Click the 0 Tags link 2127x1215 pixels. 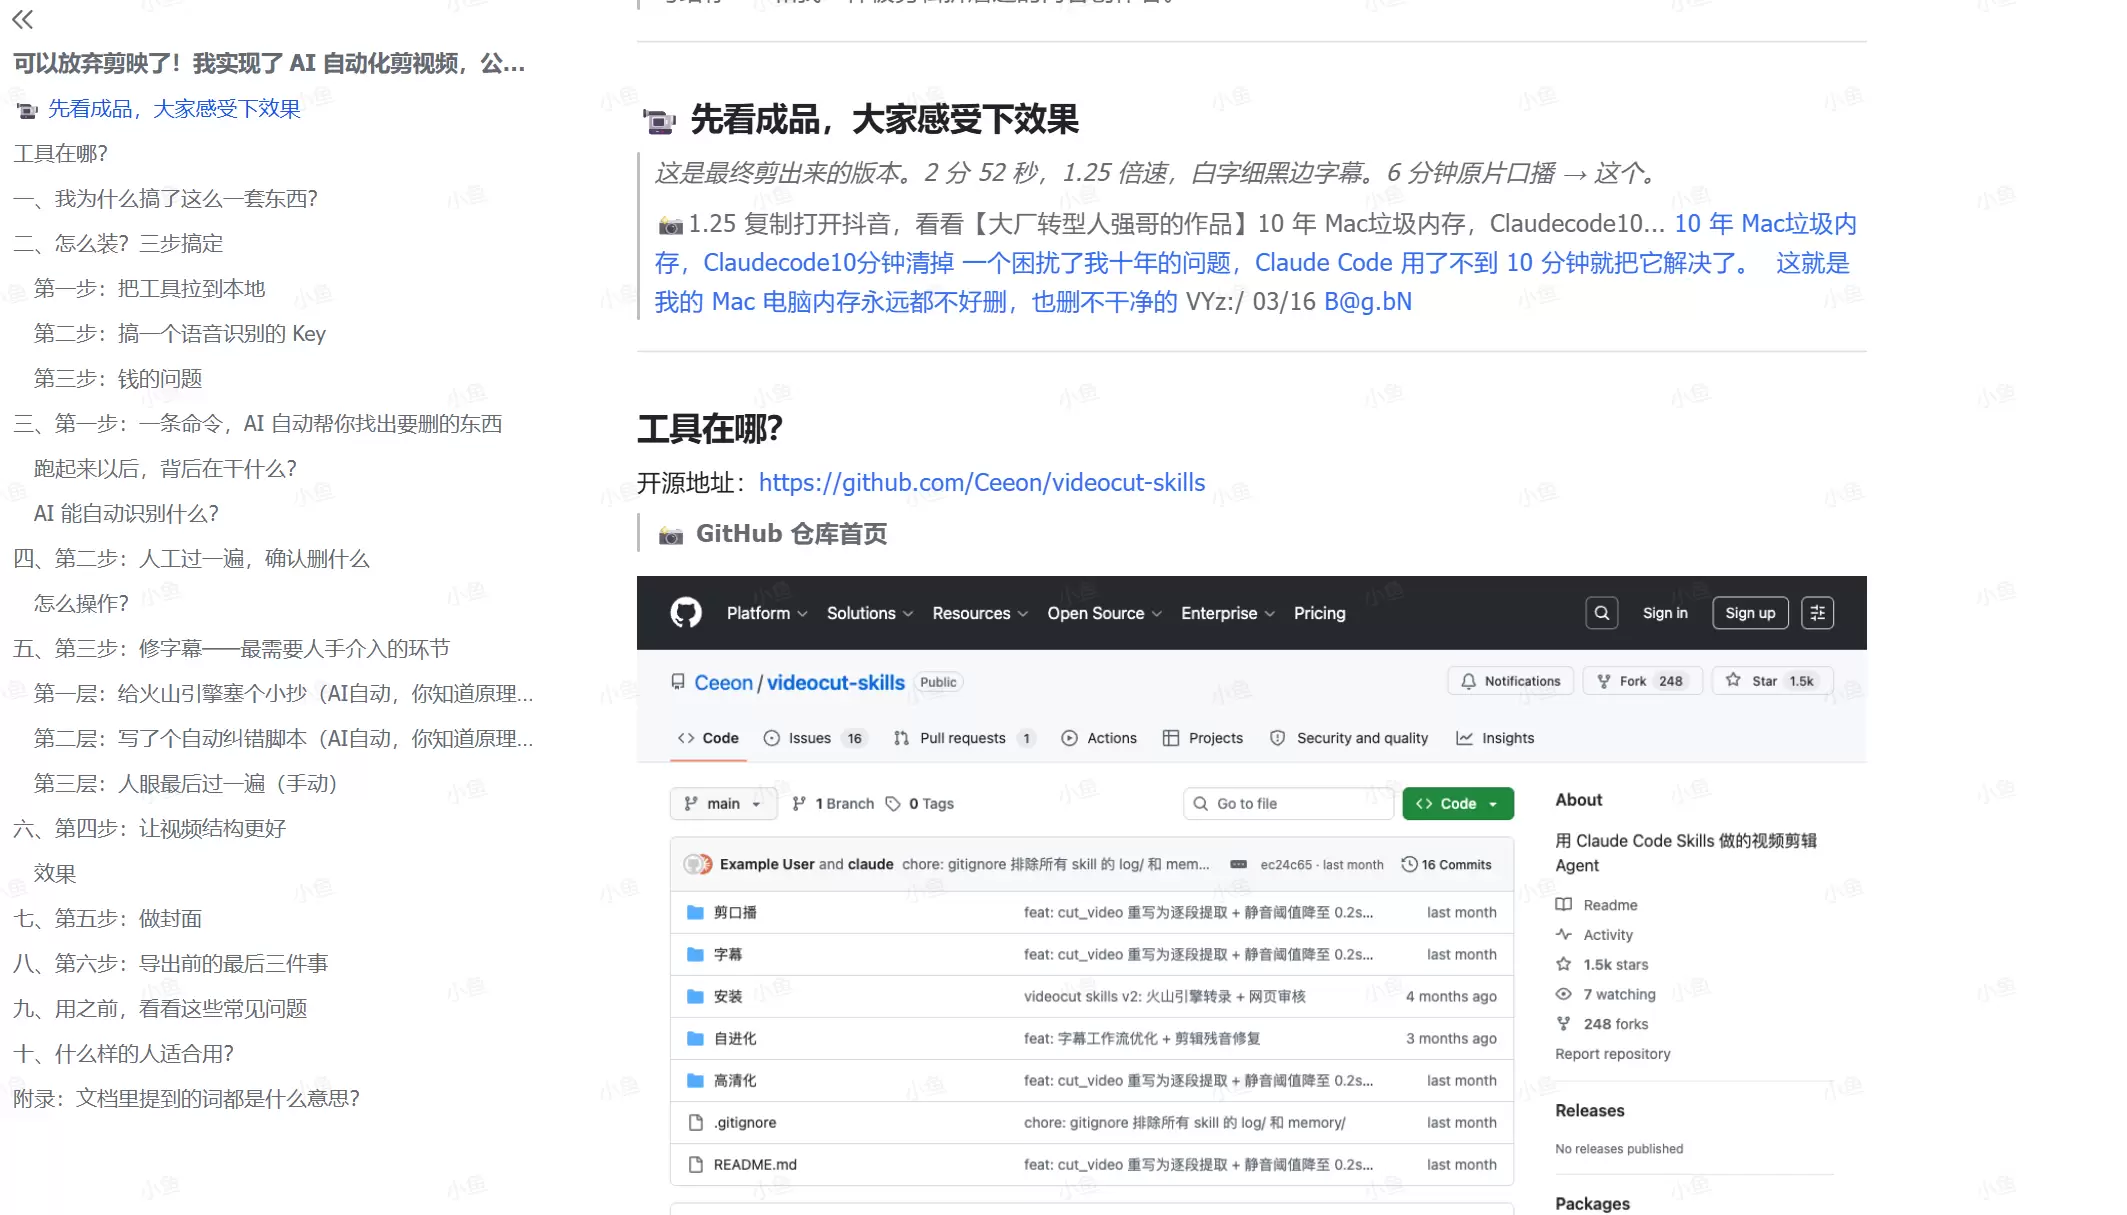click(919, 803)
